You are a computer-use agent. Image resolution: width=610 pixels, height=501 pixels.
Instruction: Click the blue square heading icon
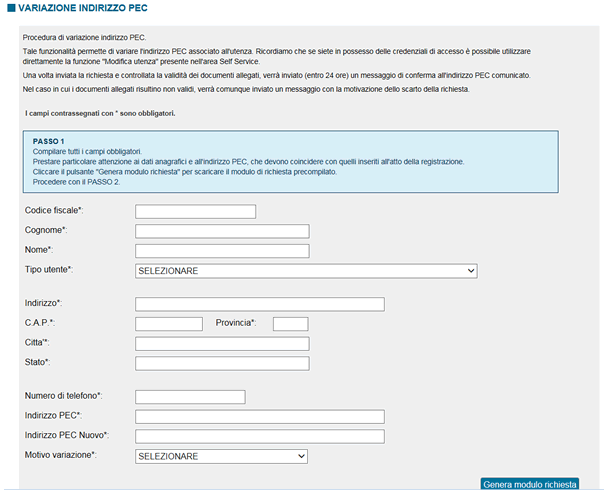[x=11, y=8]
